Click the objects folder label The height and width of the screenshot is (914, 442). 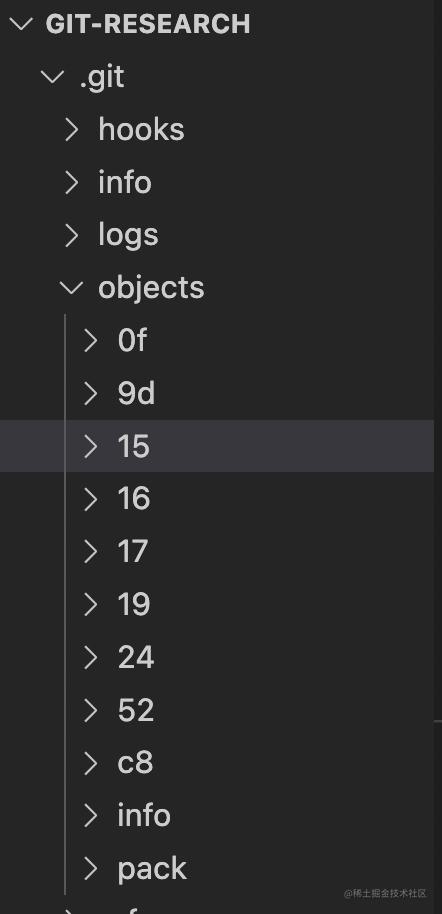point(151,289)
